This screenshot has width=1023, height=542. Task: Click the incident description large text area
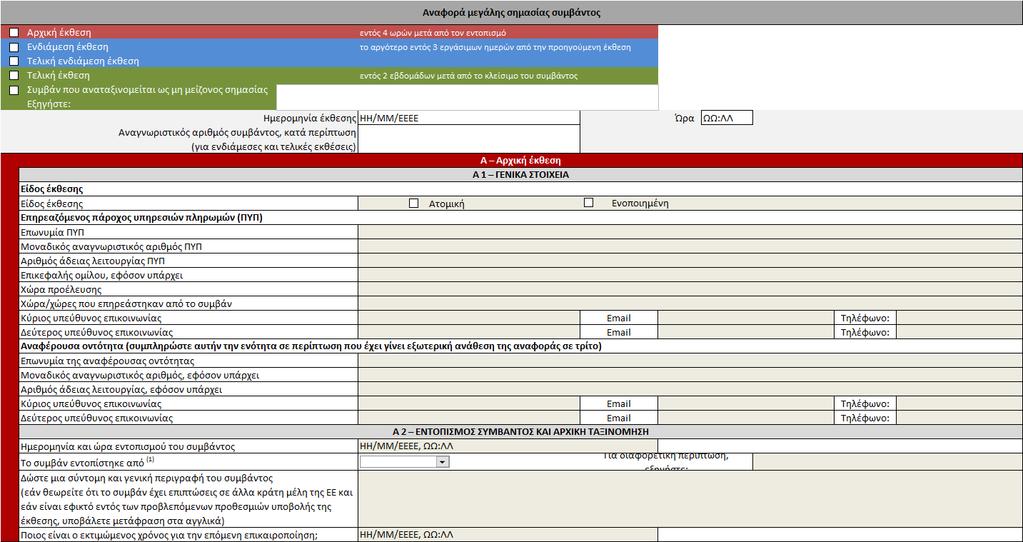coord(690,499)
